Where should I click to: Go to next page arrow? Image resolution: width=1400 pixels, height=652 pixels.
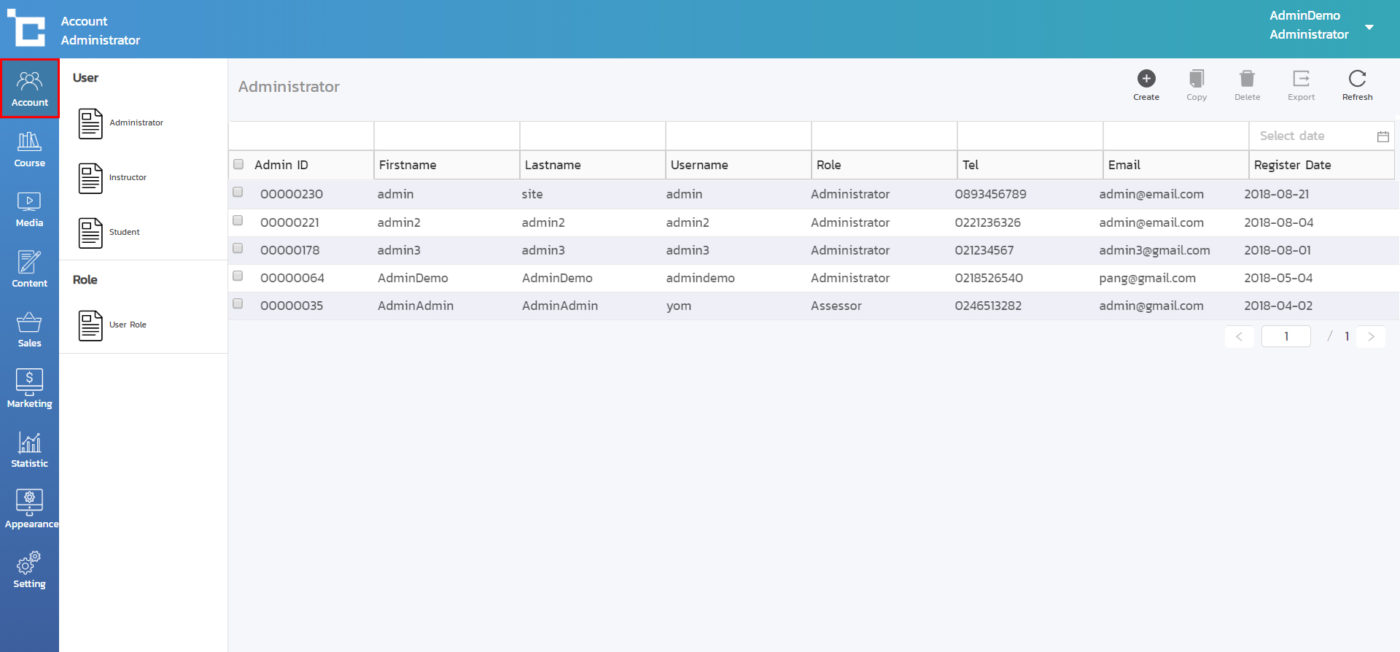tap(1371, 337)
